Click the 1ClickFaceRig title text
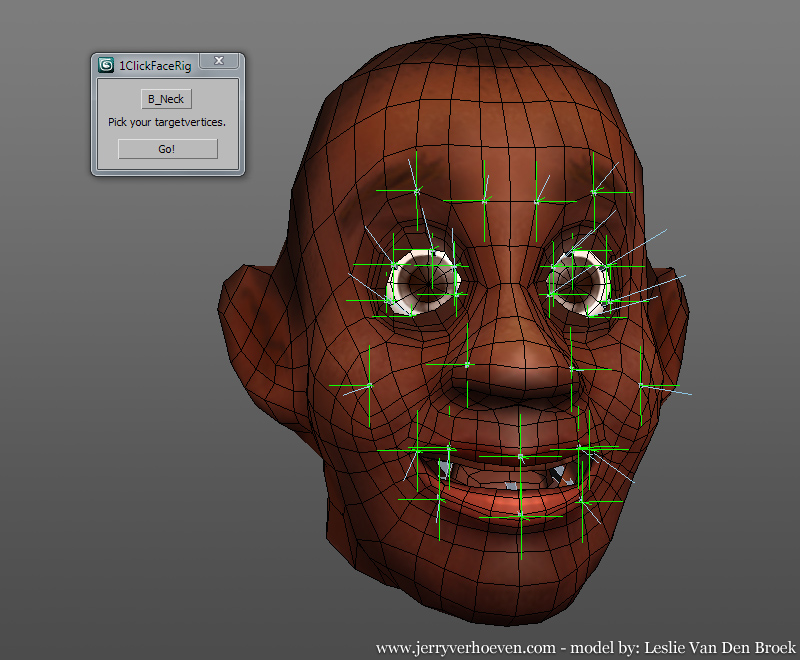The height and width of the screenshot is (660, 800). point(155,66)
